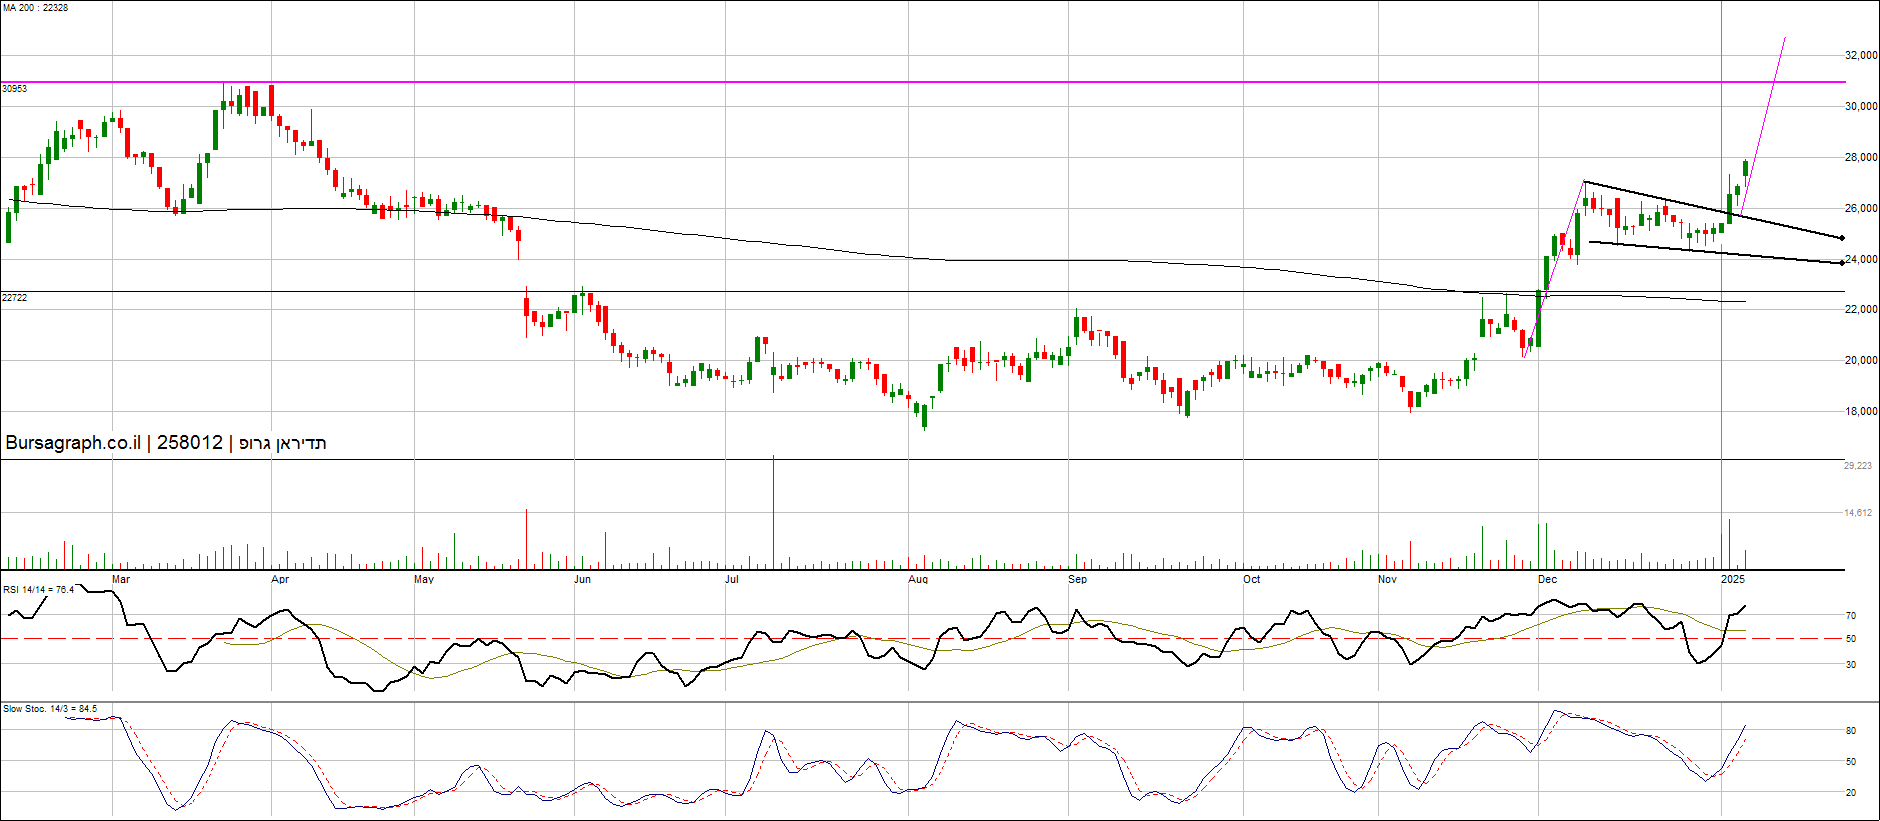This screenshot has width=1880, height=821.
Task: Click the 2025 year marker on time axis
Action: click(x=1733, y=579)
